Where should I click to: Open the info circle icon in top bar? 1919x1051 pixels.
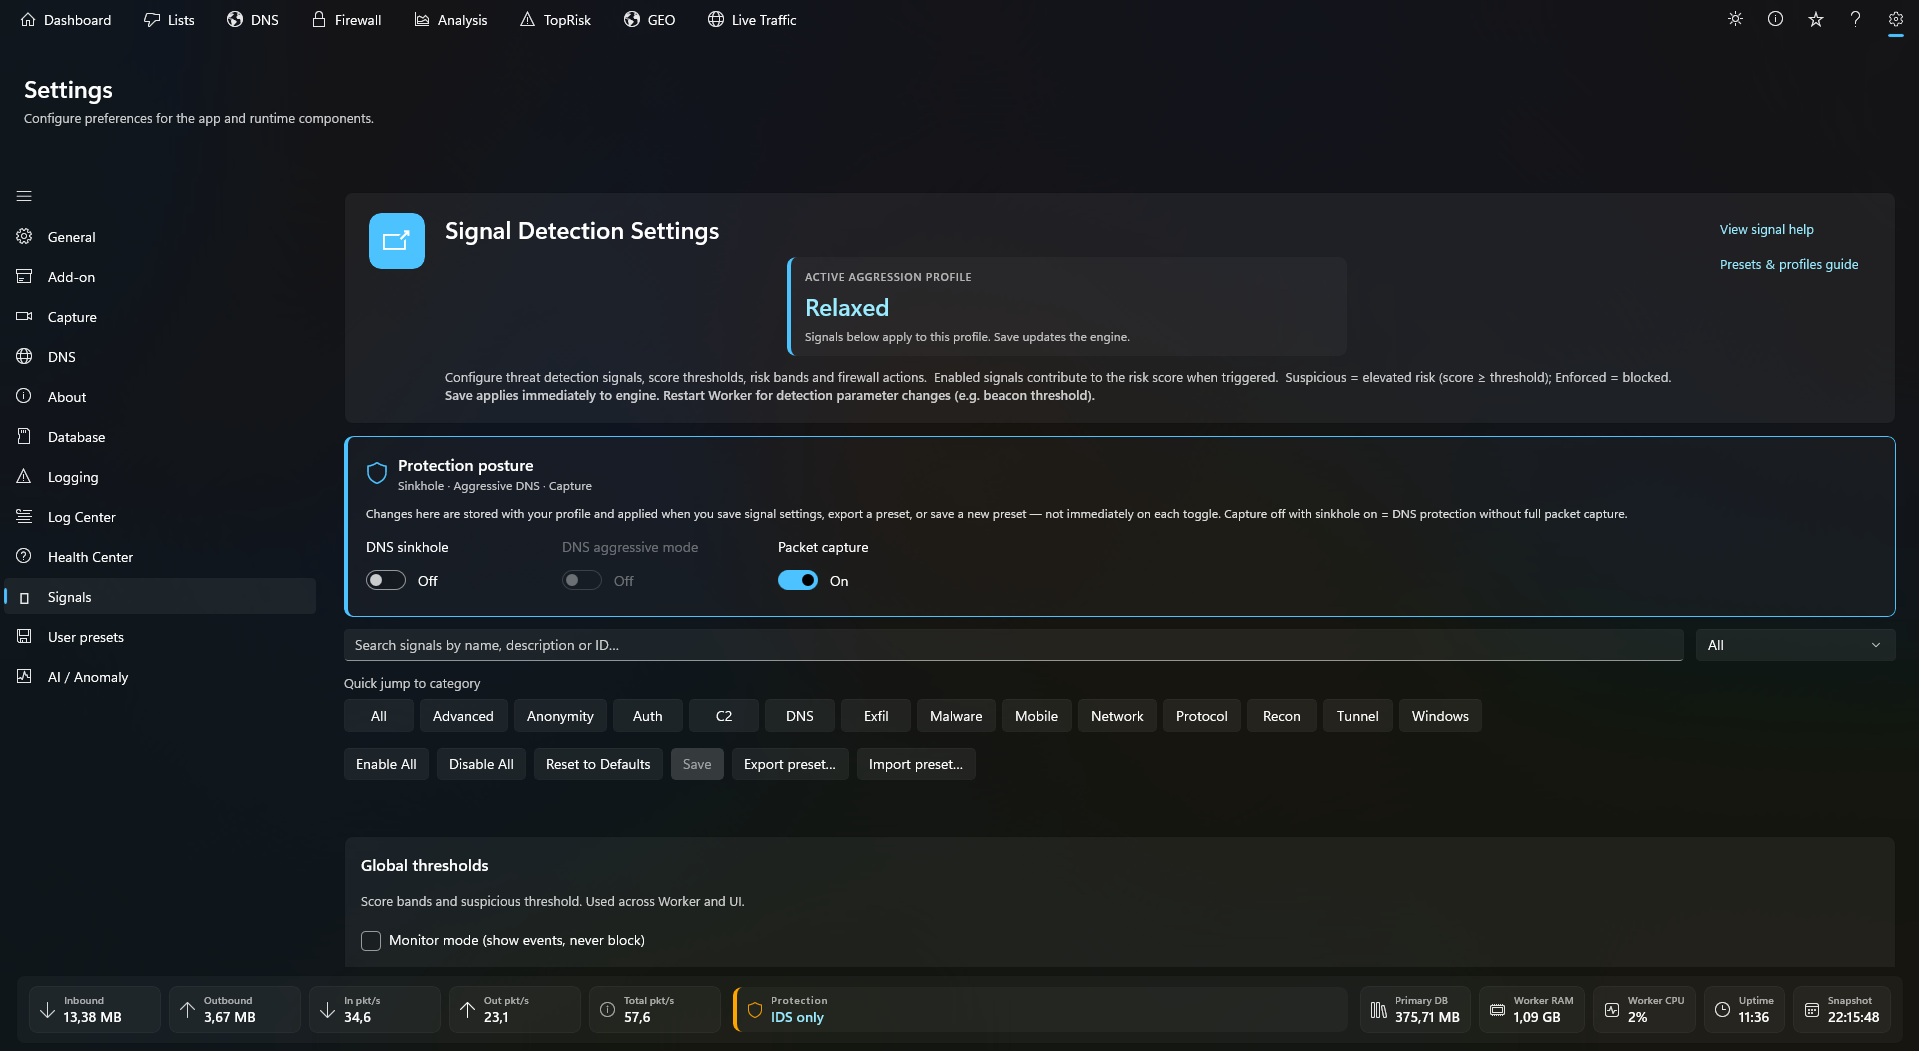coord(1775,19)
